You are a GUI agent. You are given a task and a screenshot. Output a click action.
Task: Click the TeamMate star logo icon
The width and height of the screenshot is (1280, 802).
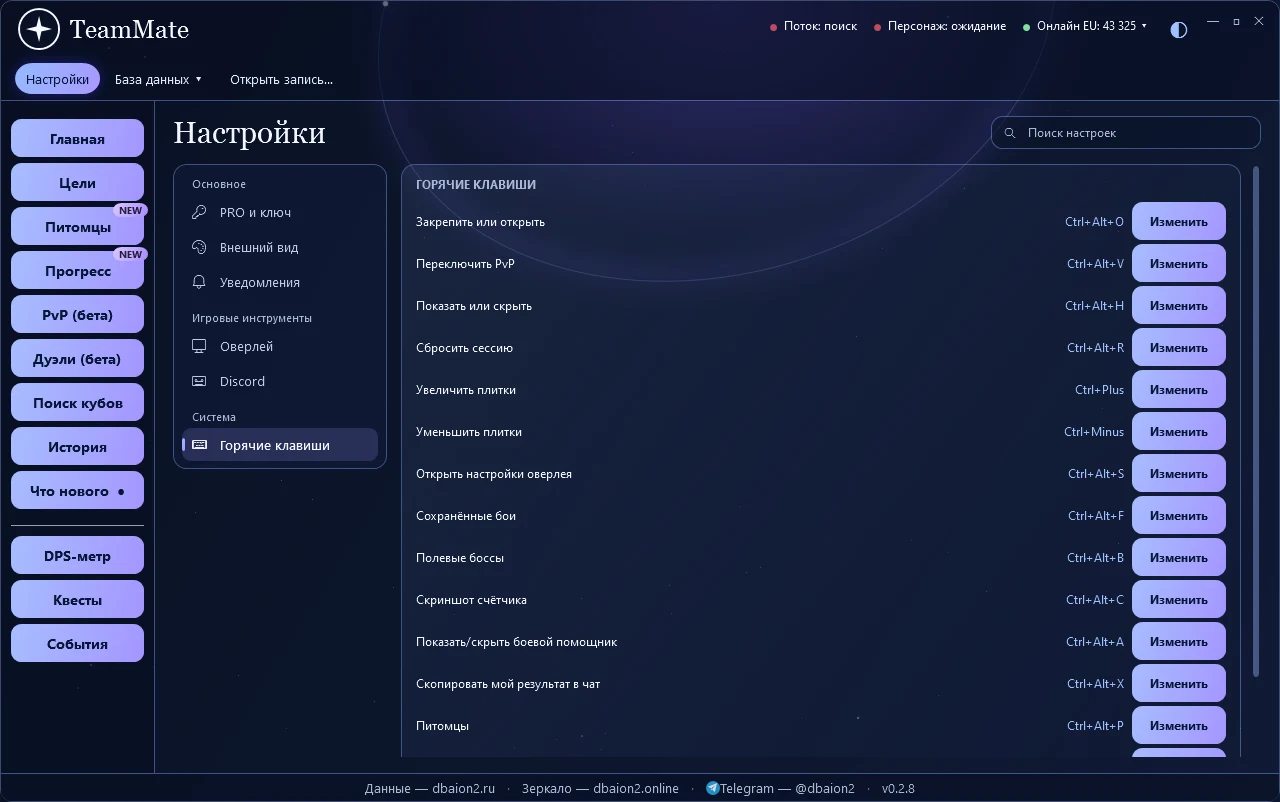click(x=39, y=30)
